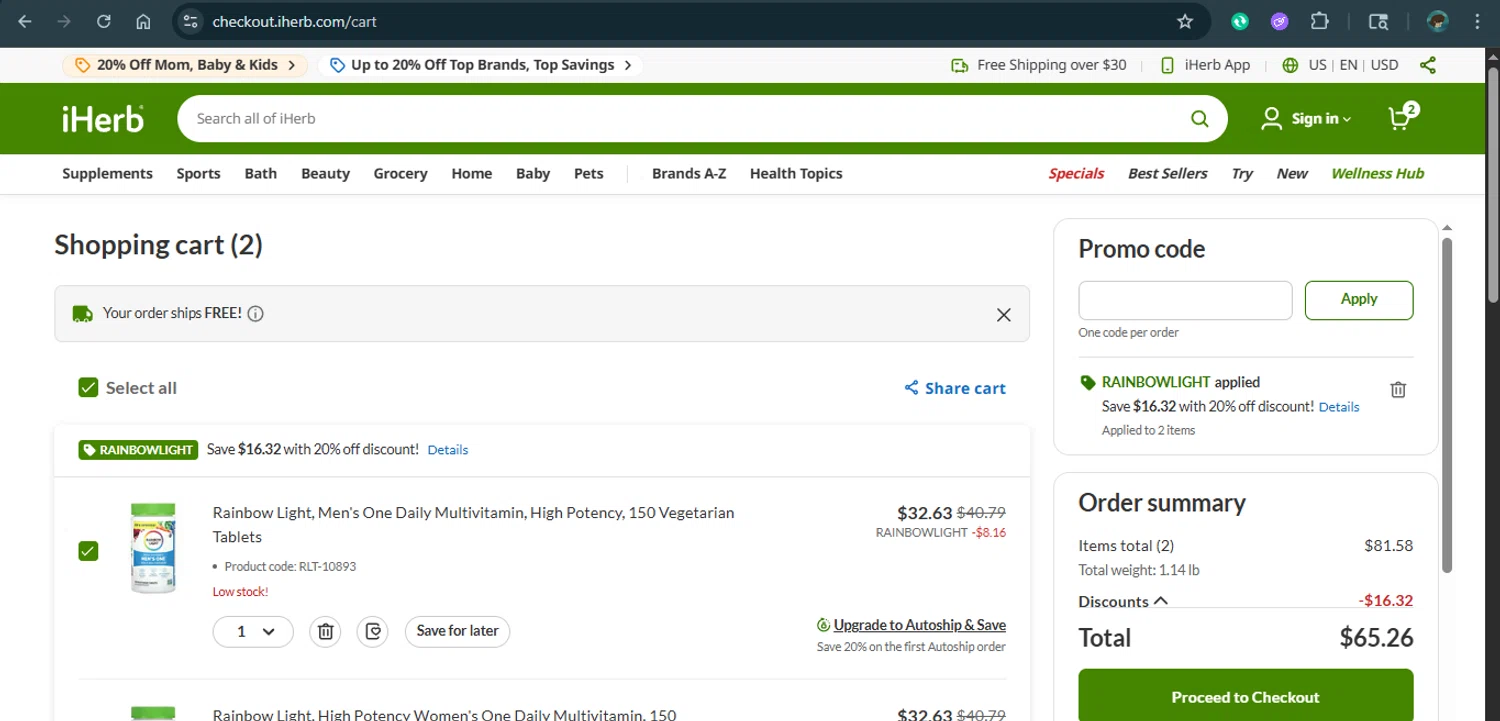Viewport: 1500px width, 721px height.
Task: Open the Supplements menu
Action: click(107, 174)
